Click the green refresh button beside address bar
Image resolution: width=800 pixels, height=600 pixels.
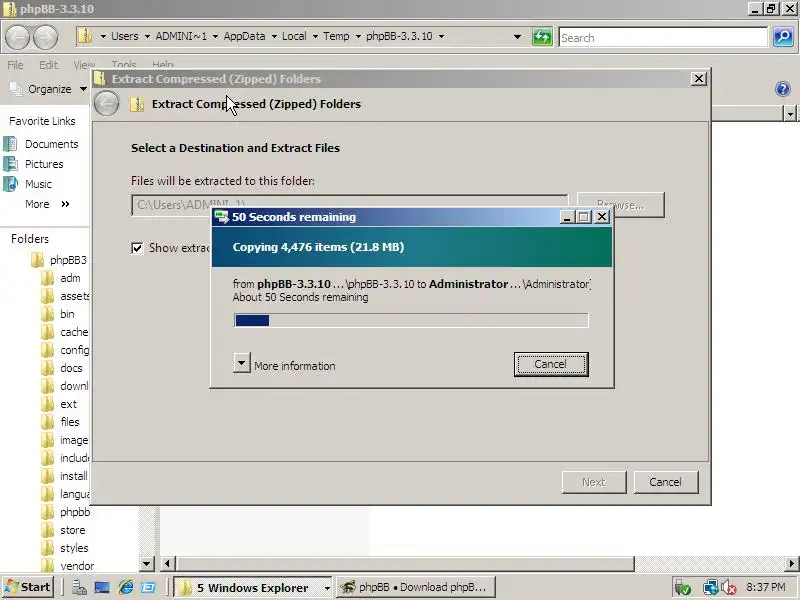pos(542,37)
